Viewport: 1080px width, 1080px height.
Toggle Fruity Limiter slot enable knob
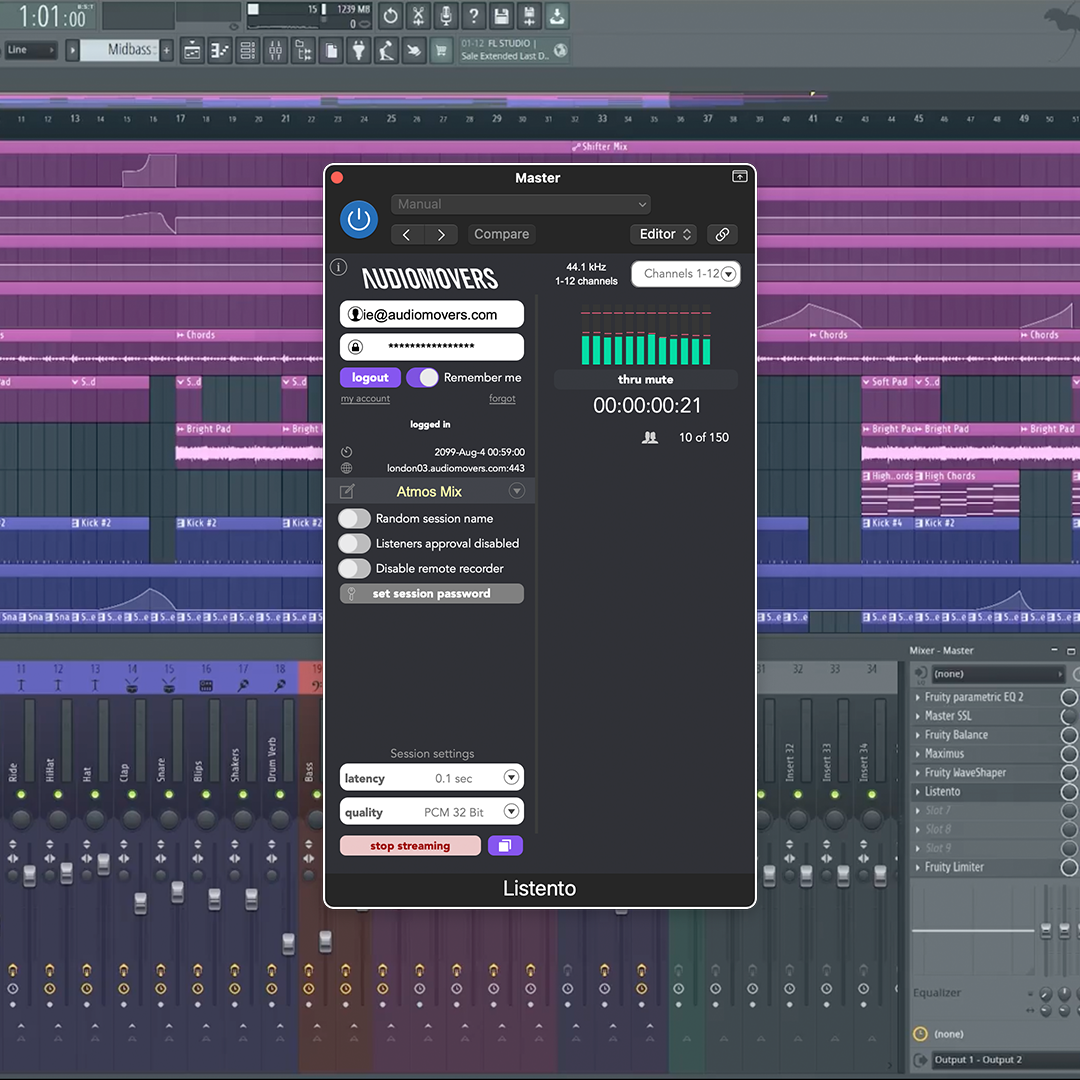[1068, 867]
